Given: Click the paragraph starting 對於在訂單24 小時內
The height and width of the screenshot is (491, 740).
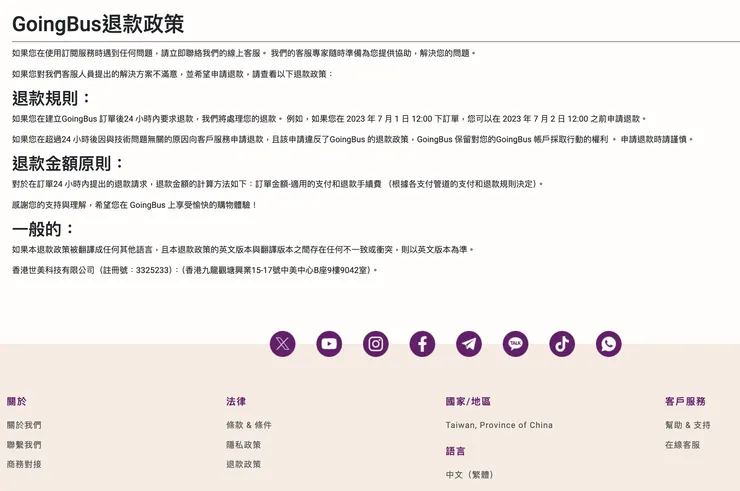Looking at the screenshot, I should pyautogui.click(x=278, y=184).
